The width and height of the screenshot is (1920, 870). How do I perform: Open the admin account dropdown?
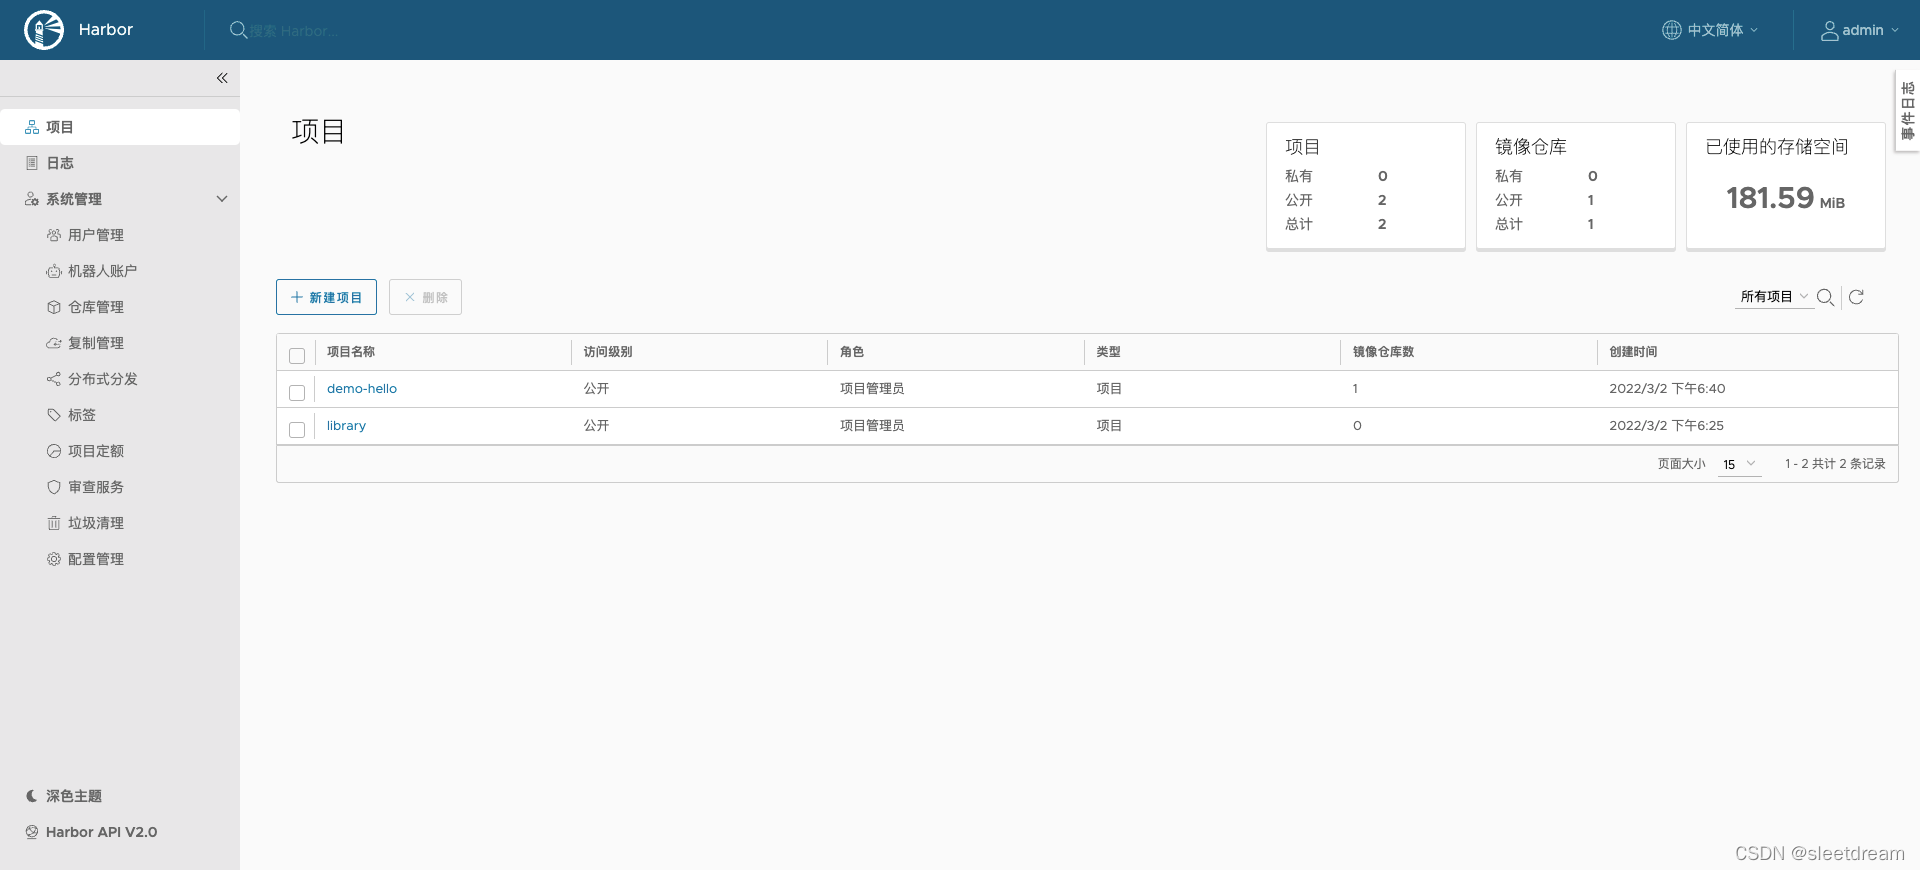pyautogui.click(x=1860, y=30)
